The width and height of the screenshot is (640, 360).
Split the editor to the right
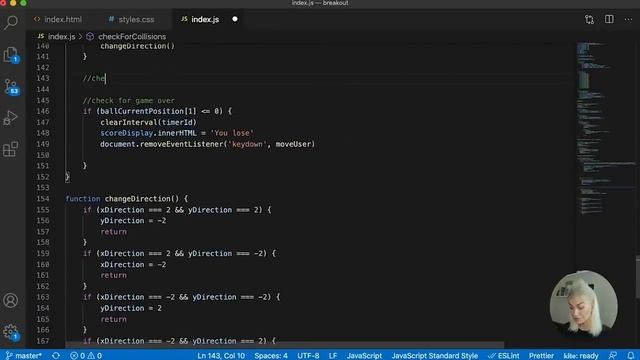point(609,19)
